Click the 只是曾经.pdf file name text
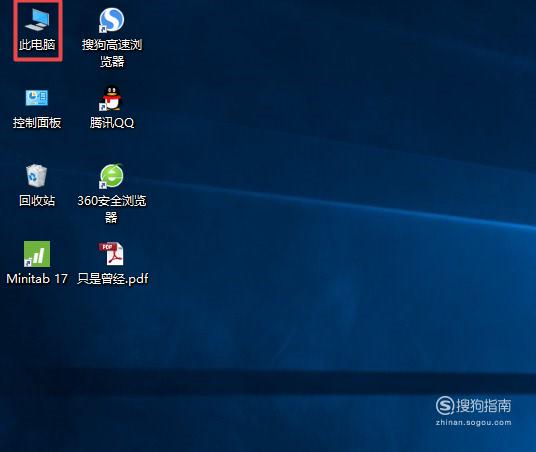 pyautogui.click(x=112, y=279)
